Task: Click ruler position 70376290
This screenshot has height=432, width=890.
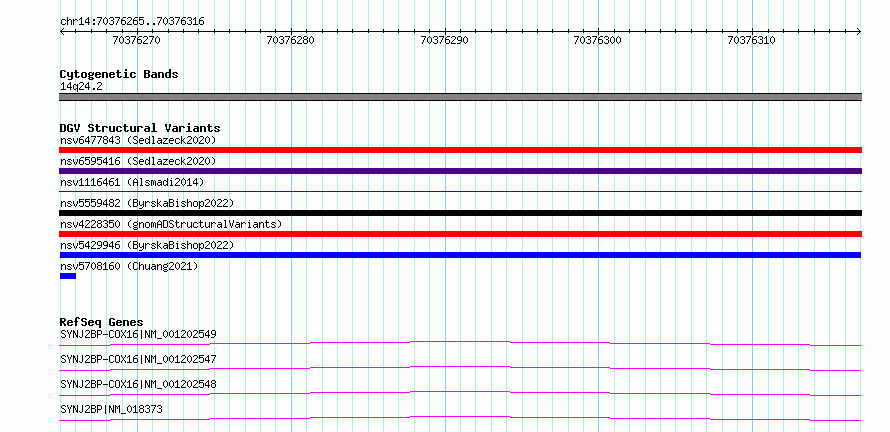Action: [x=444, y=40]
